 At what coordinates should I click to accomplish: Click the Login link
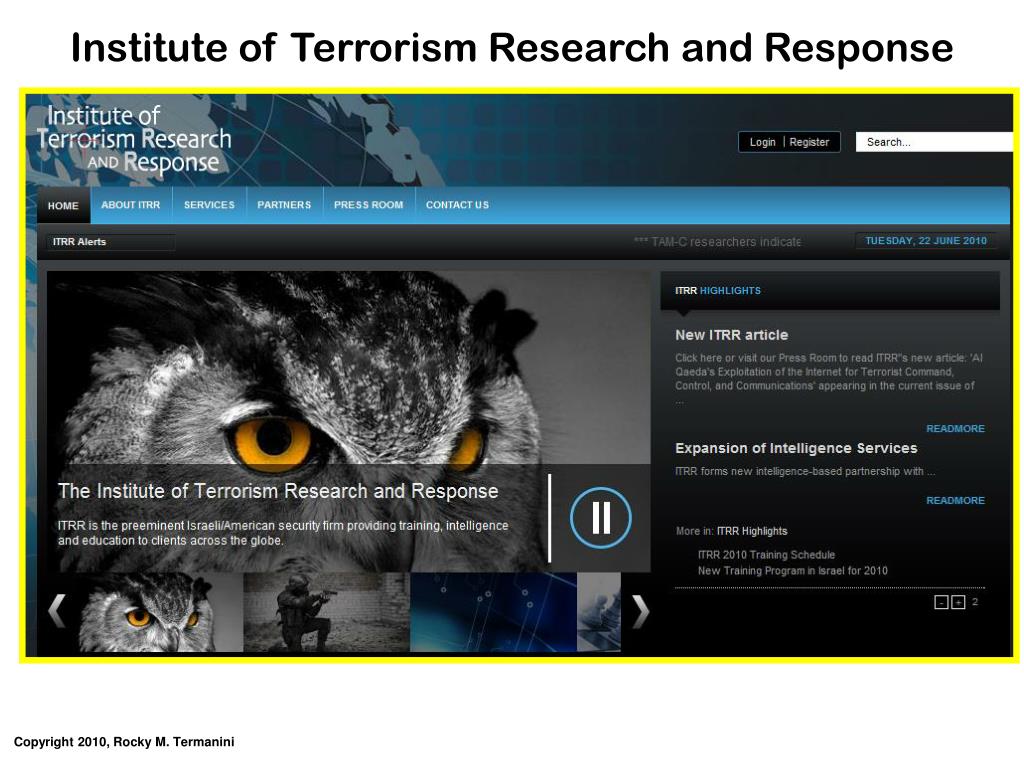[x=763, y=142]
